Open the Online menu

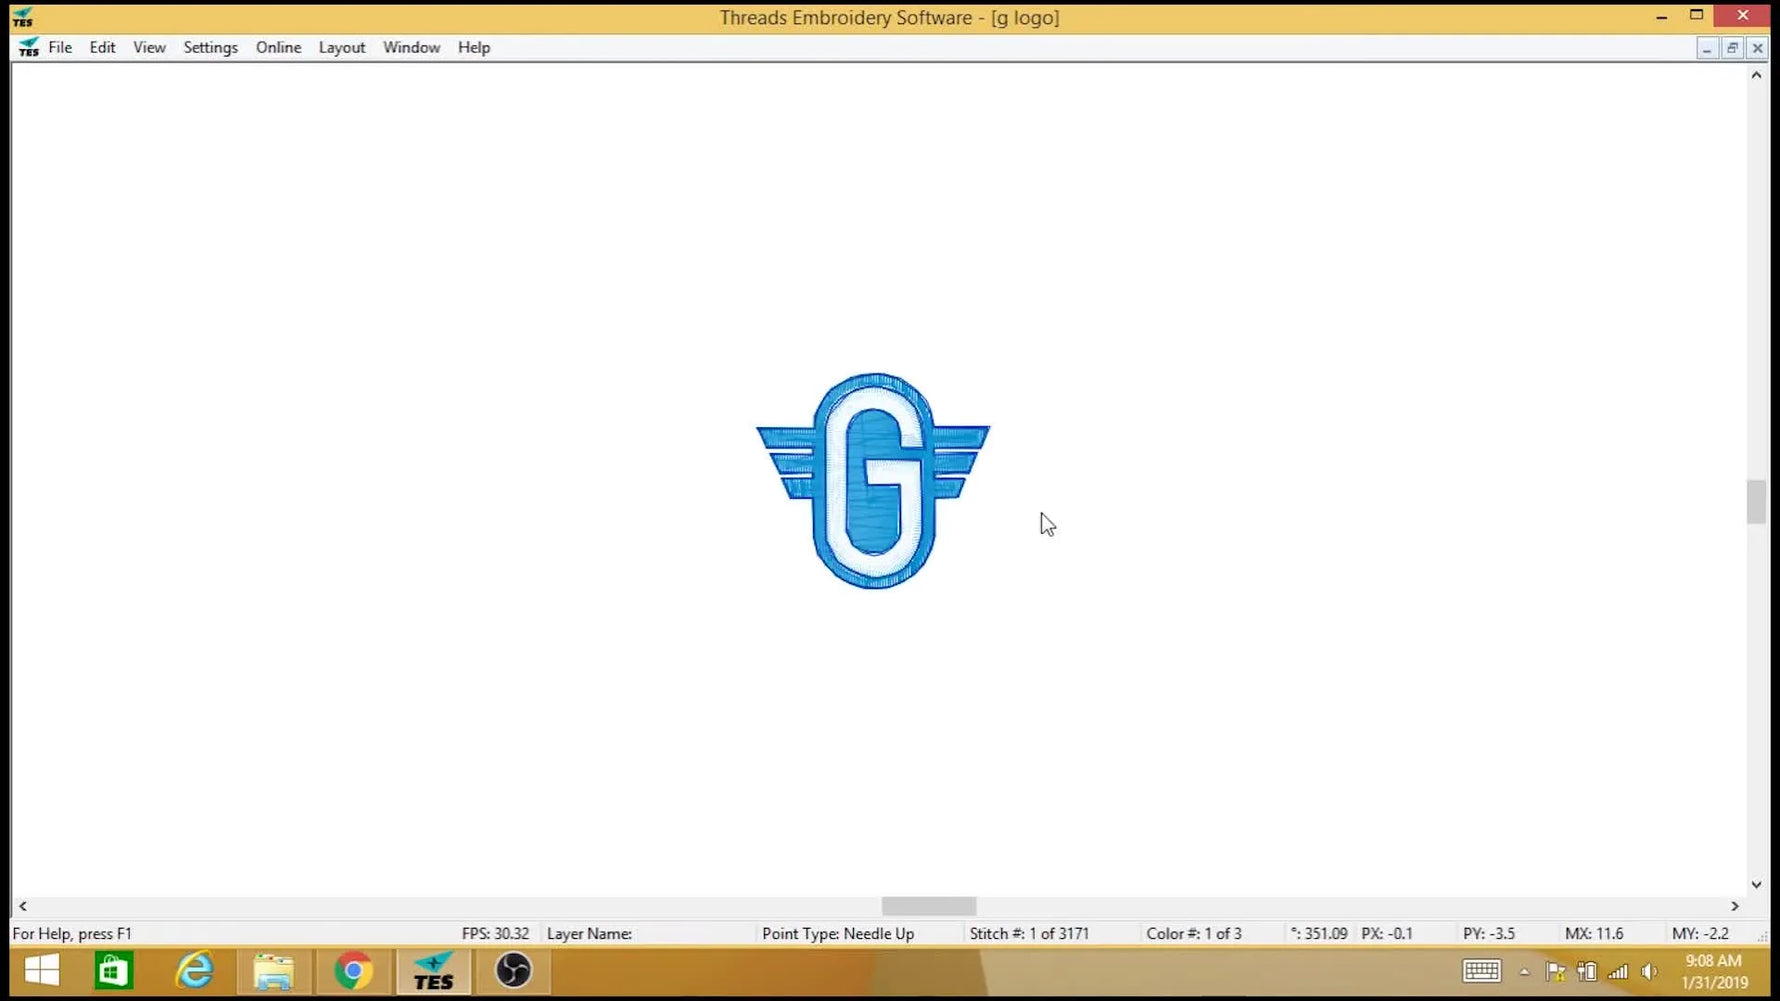pos(278,47)
